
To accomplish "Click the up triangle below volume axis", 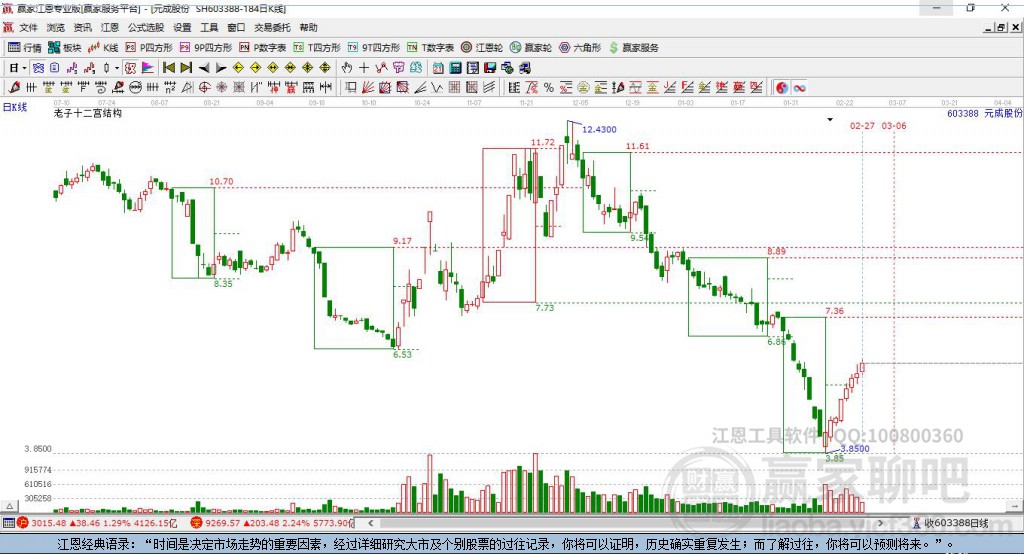I will tap(9, 506).
